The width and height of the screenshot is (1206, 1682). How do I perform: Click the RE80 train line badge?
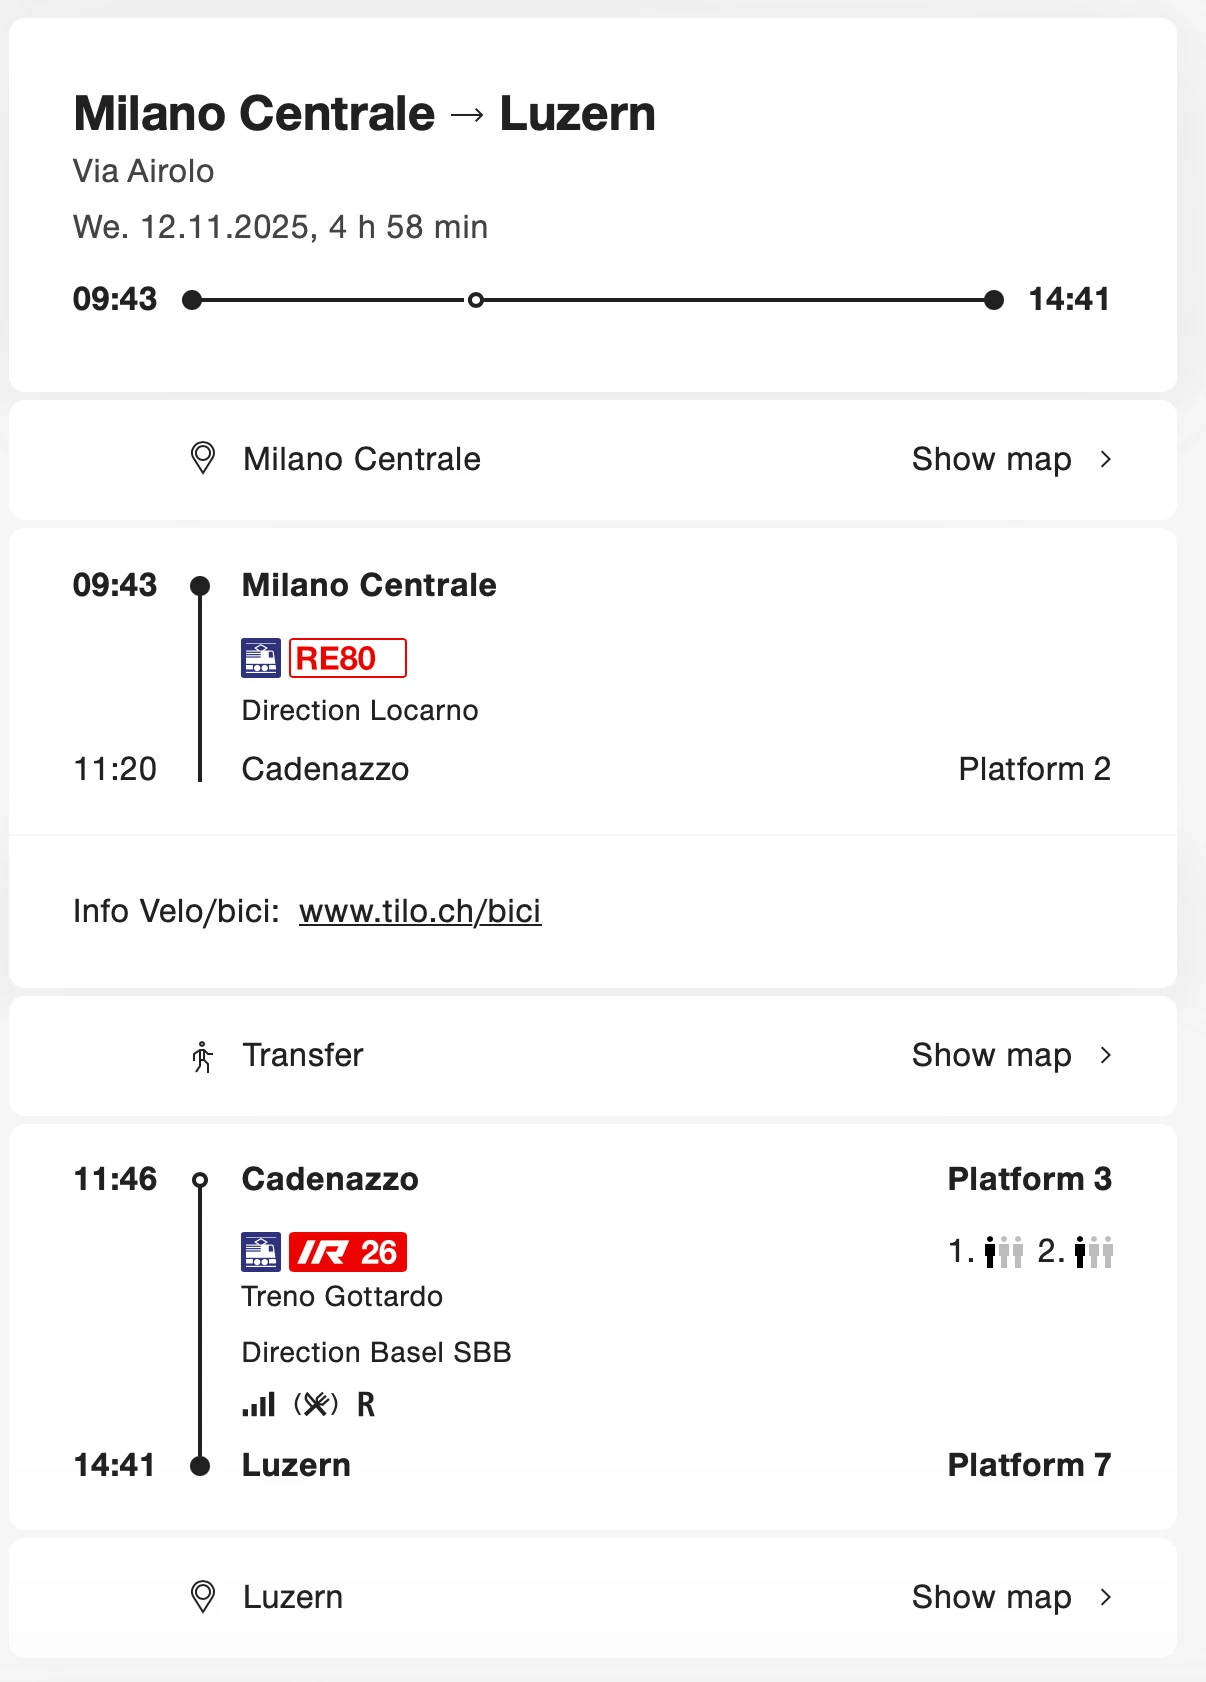[x=347, y=658]
